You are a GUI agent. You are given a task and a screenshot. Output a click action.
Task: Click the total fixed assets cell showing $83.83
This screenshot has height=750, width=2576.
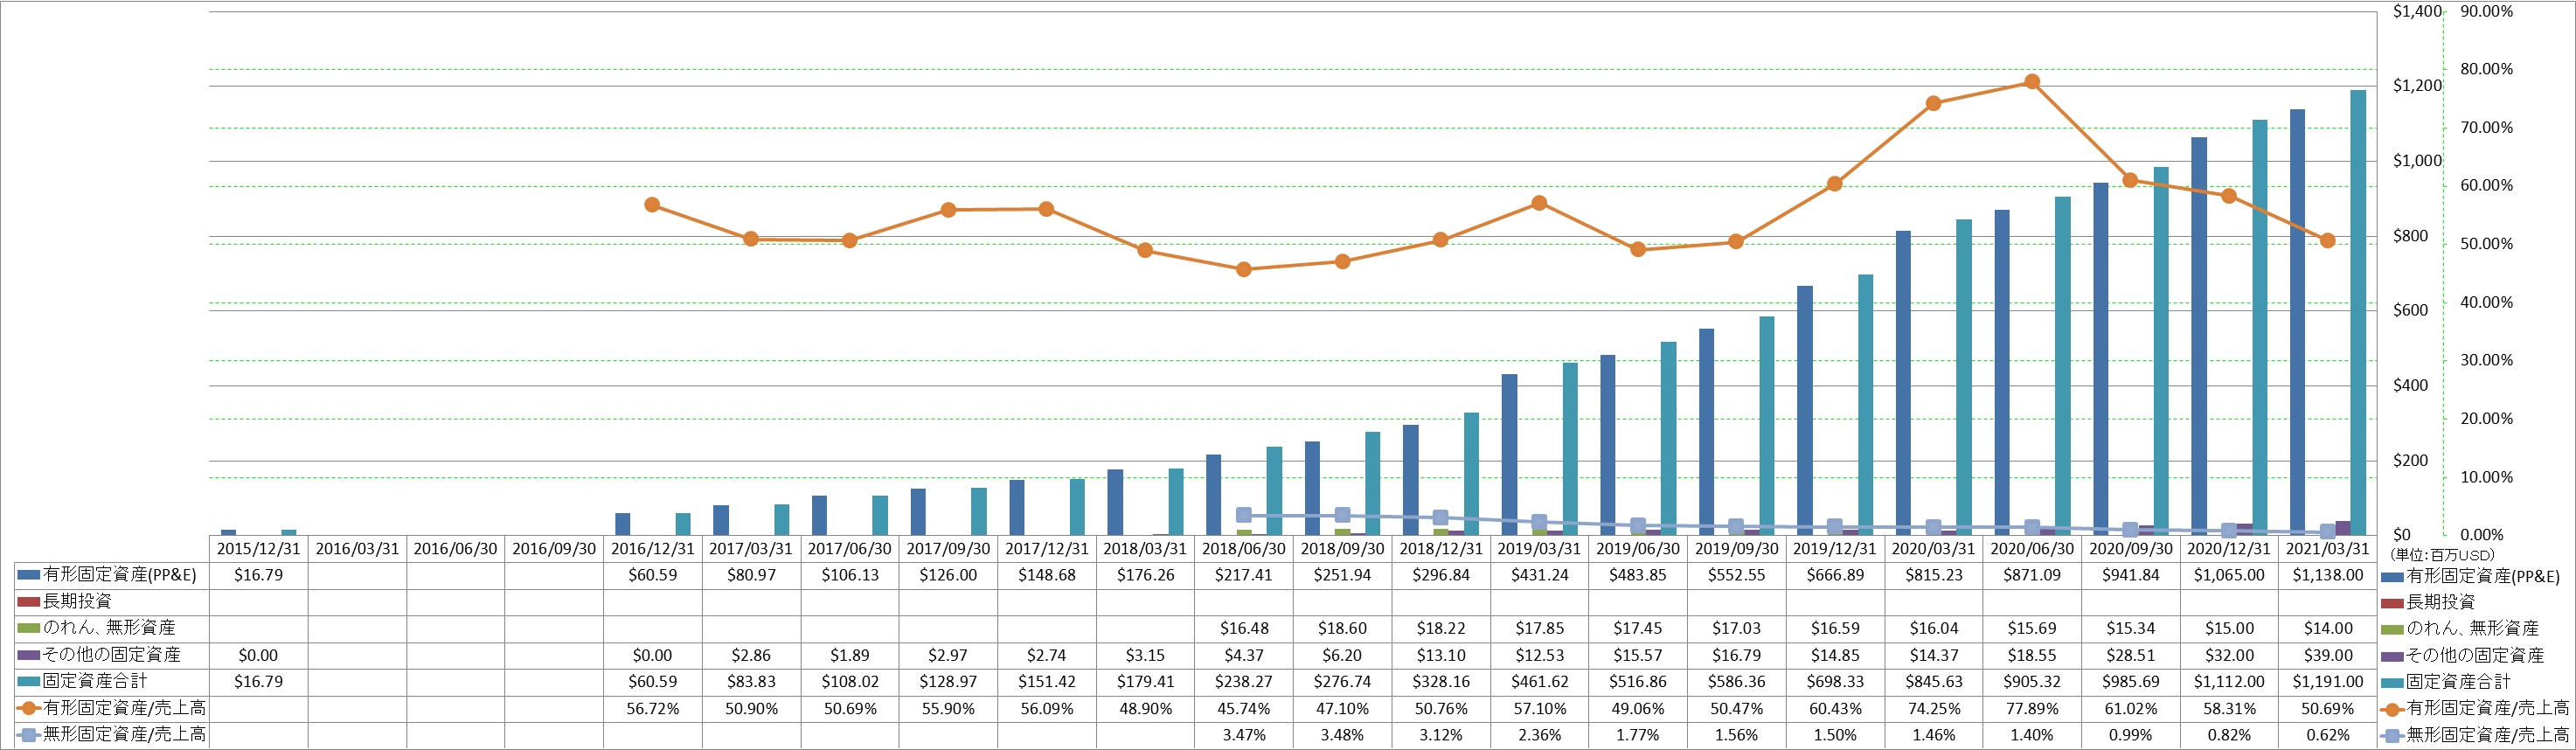pyautogui.click(x=751, y=682)
